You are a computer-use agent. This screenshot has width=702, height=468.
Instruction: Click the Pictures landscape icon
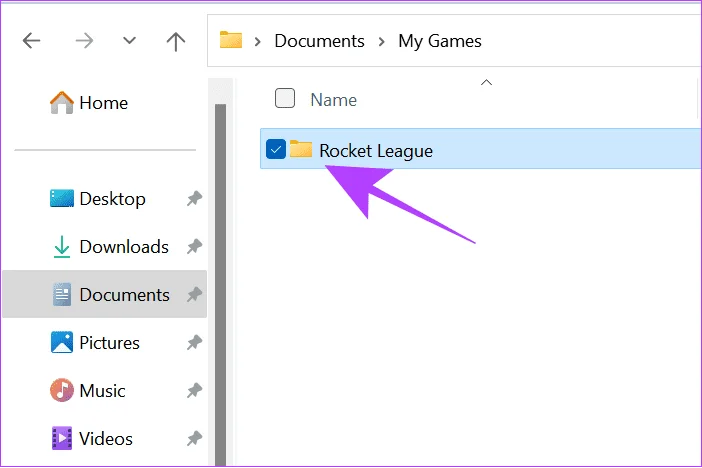pos(62,343)
